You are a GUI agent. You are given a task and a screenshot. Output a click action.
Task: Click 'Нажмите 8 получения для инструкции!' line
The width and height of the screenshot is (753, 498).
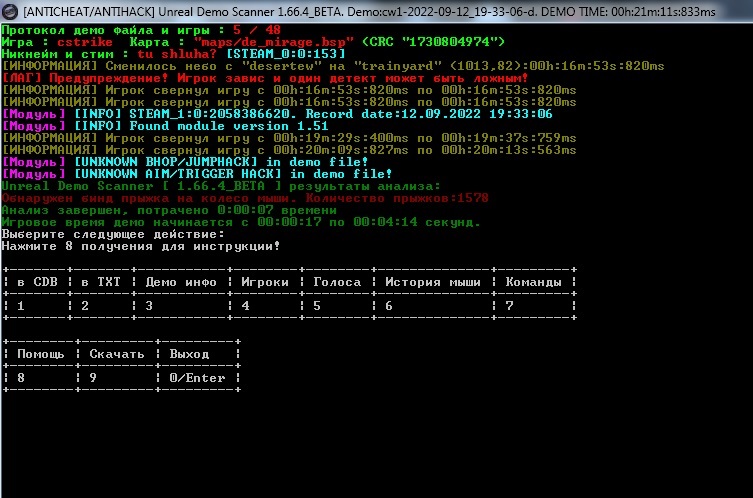tap(141, 246)
